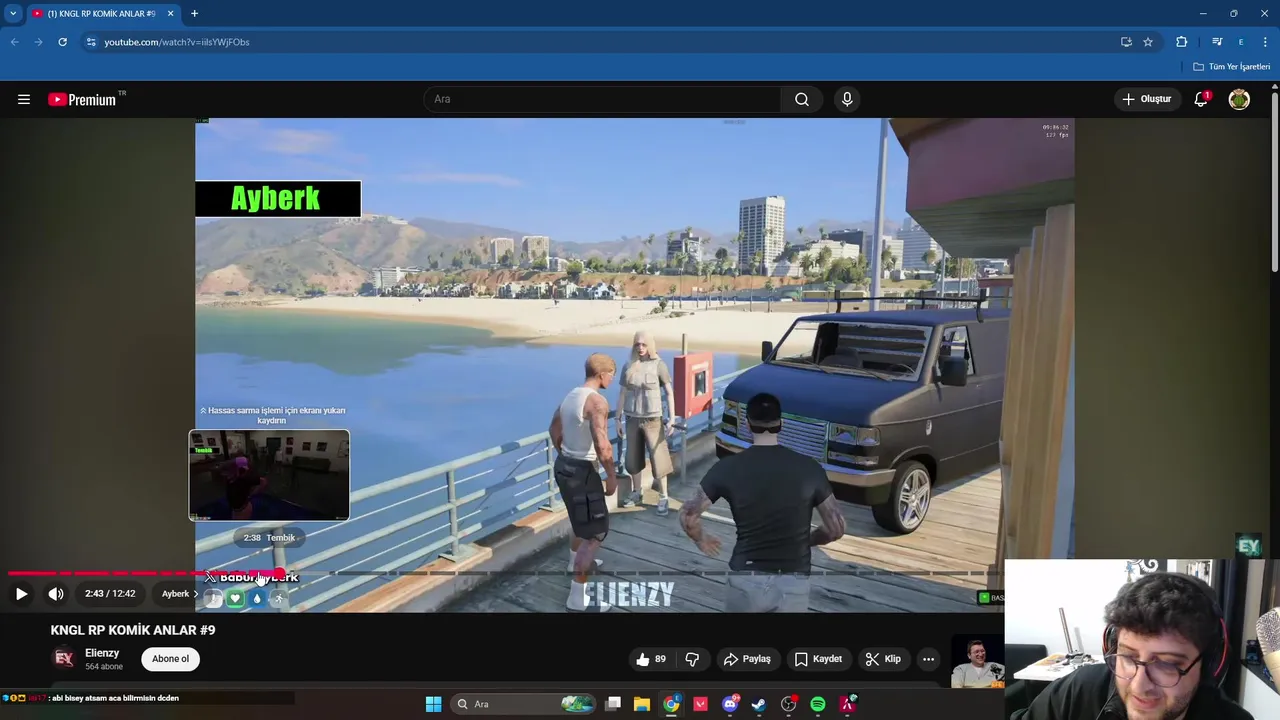Open Elienzy channel avatar
This screenshot has width=1280, height=720.
[x=64, y=658]
